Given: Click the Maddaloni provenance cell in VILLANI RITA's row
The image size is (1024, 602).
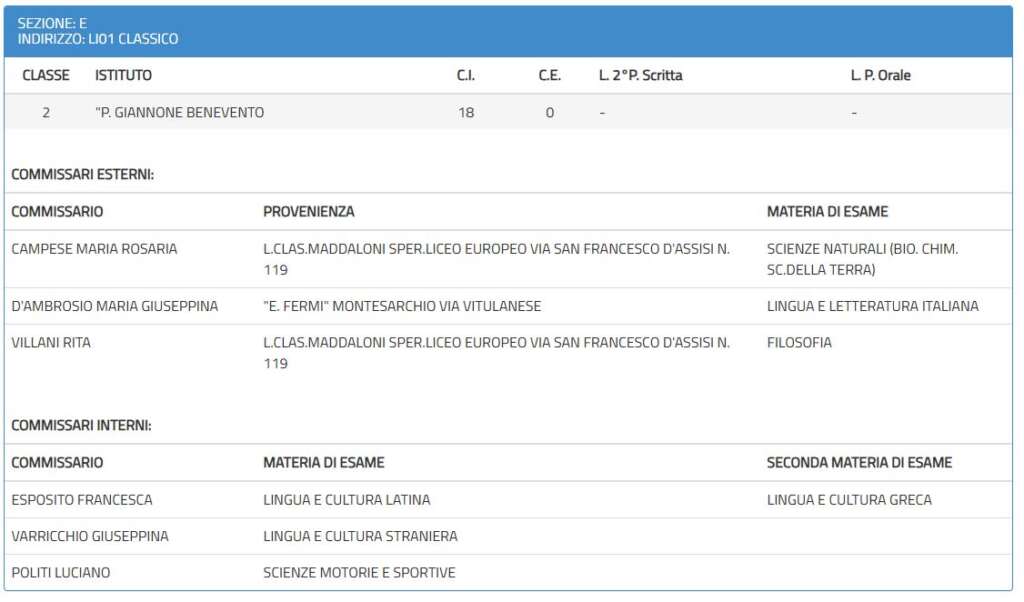Looking at the screenshot, I should coord(496,353).
